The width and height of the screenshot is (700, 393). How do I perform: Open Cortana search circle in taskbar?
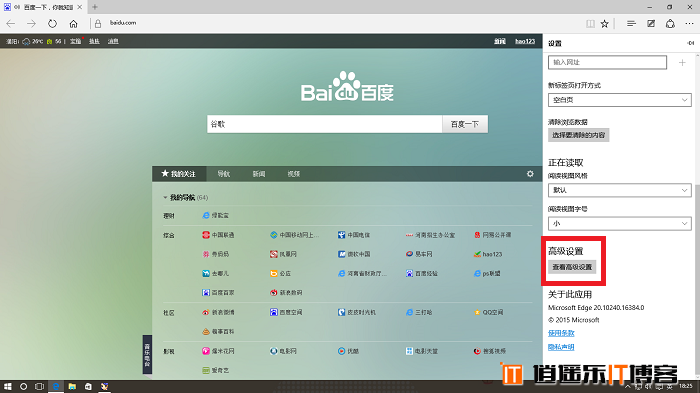click(23, 386)
